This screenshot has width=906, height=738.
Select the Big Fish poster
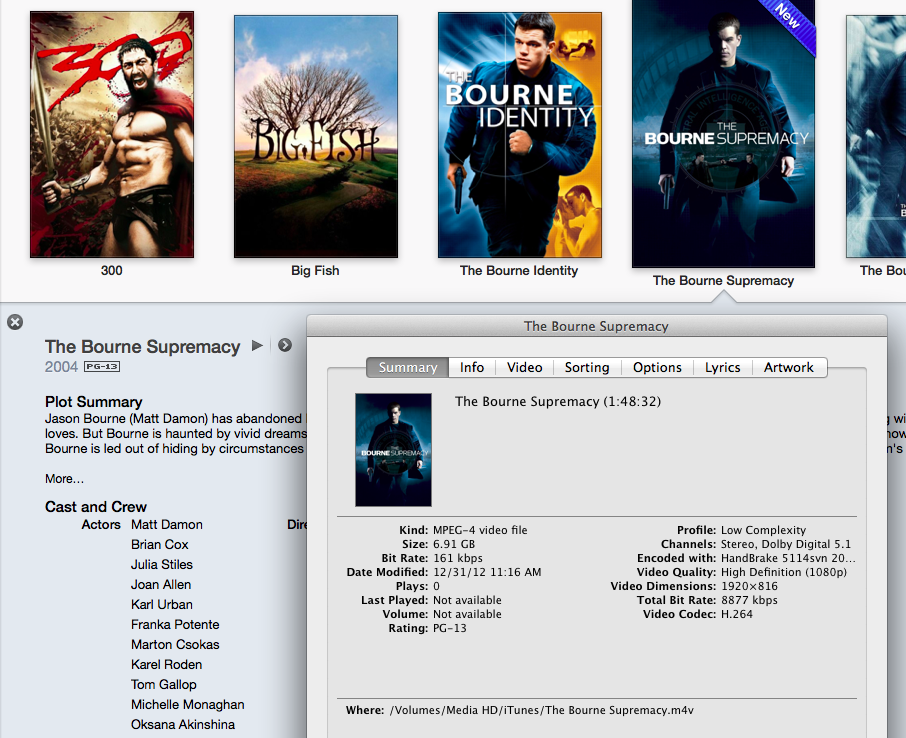point(315,136)
